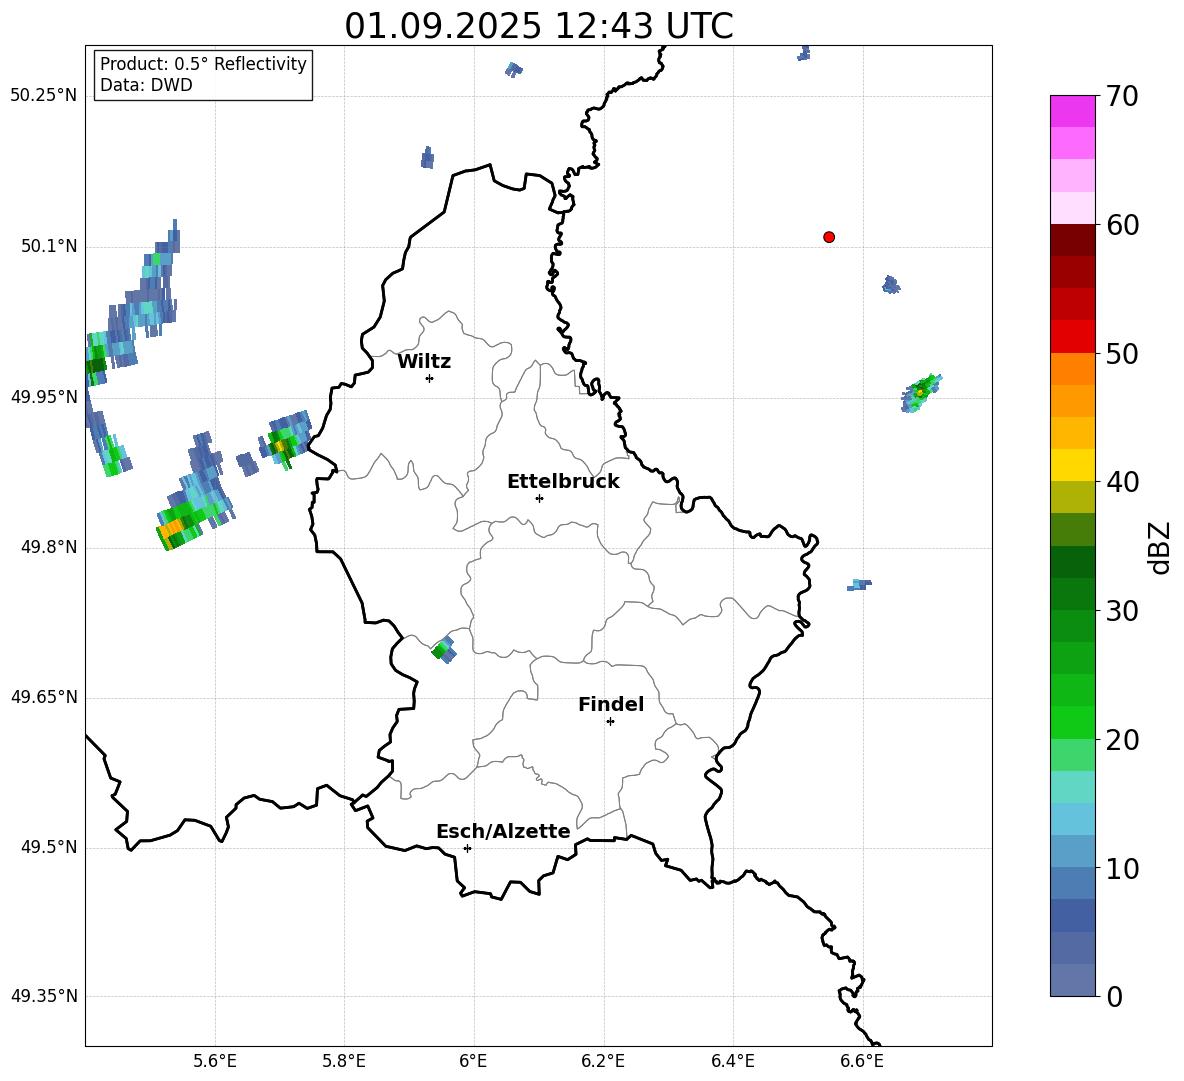Screen dimensions: 1184x1081
Task: Select the Ettelbruck label
Action: tap(563, 482)
